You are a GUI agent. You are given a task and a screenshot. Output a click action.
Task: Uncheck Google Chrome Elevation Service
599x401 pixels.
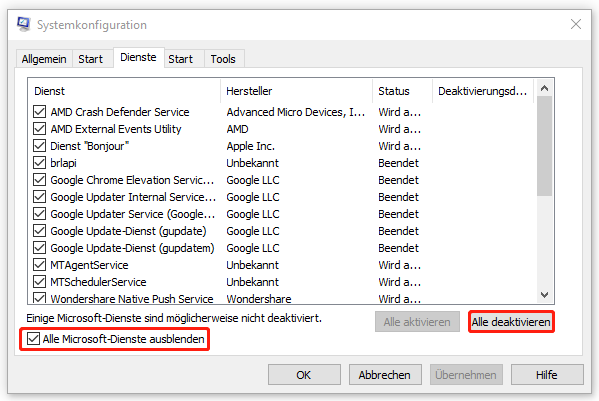point(39,180)
